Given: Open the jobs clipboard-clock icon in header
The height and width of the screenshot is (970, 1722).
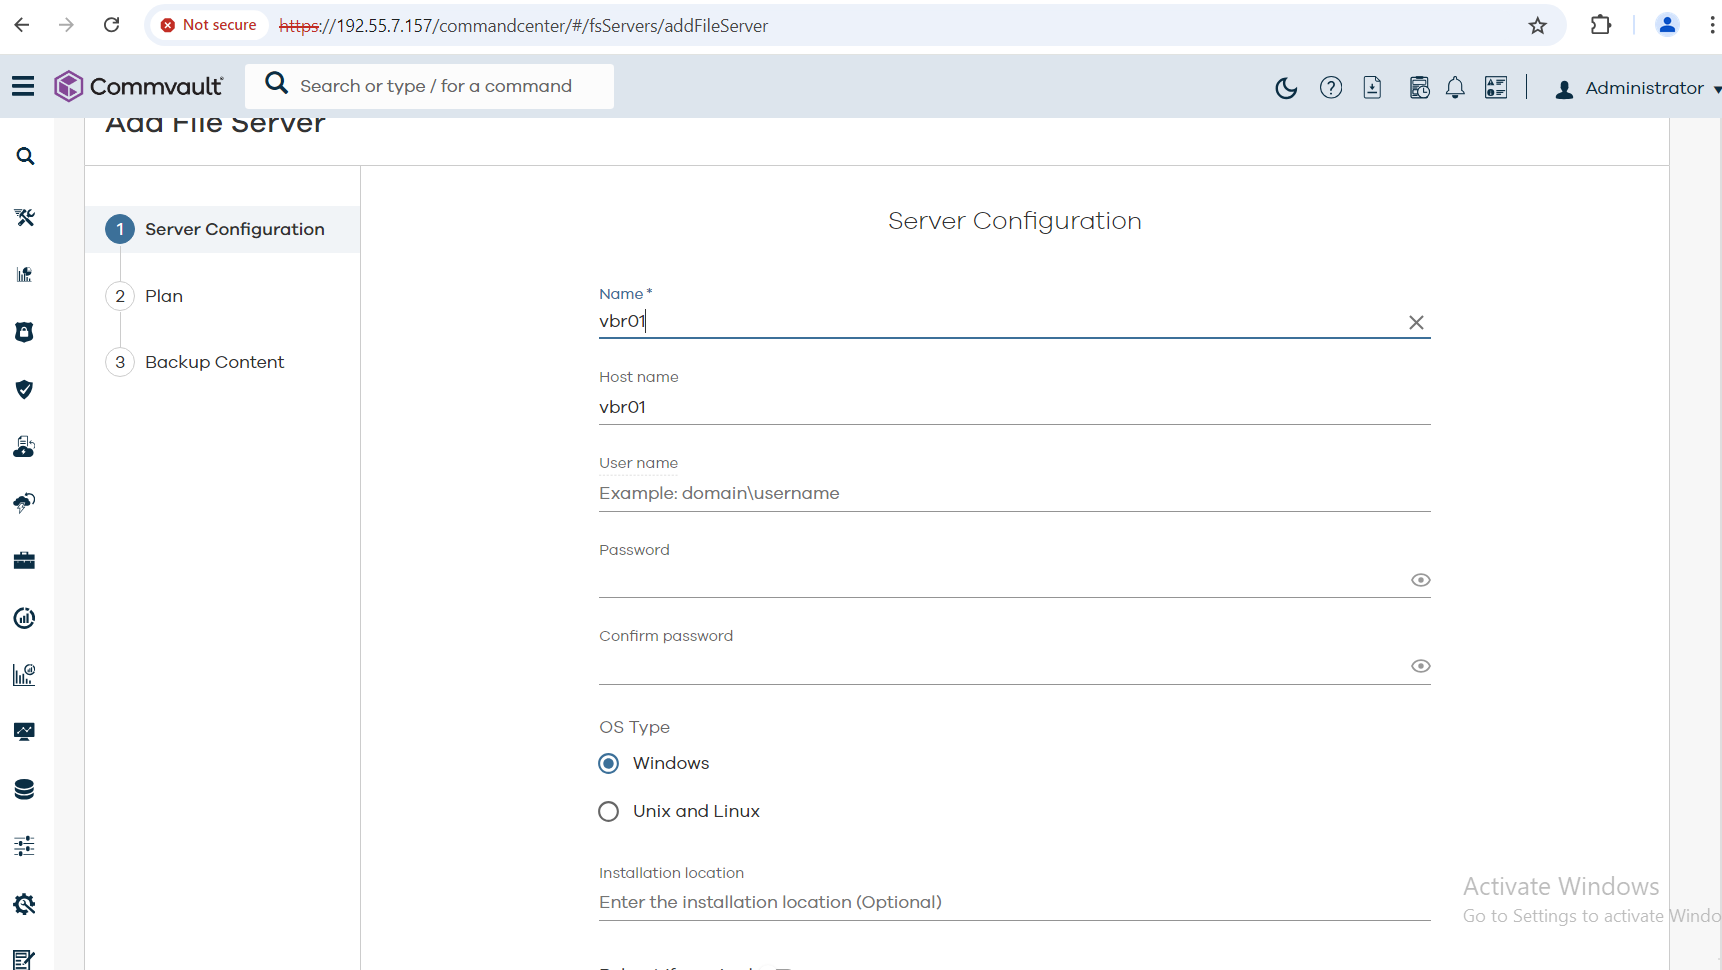Looking at the screenshot, I should [x=1419, y=88].
